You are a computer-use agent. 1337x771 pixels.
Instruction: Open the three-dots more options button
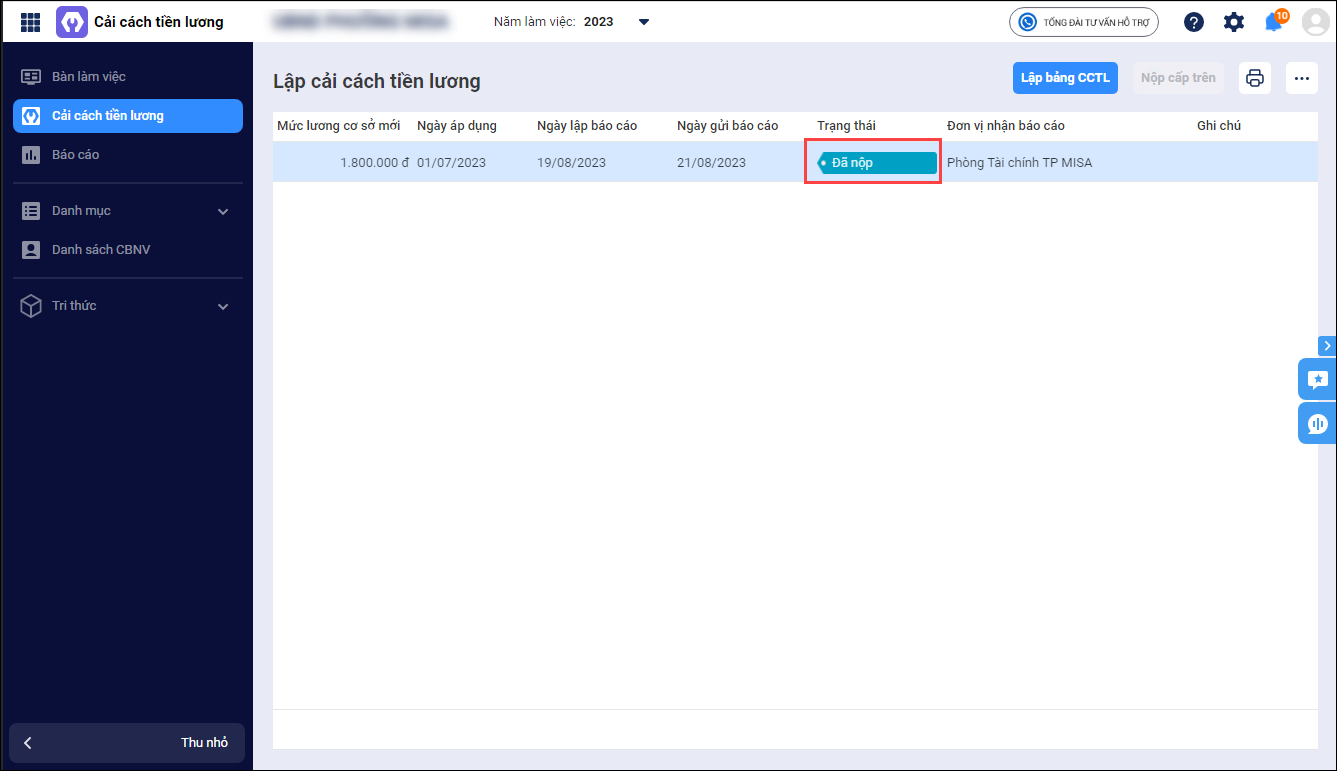click(1302, 78)
